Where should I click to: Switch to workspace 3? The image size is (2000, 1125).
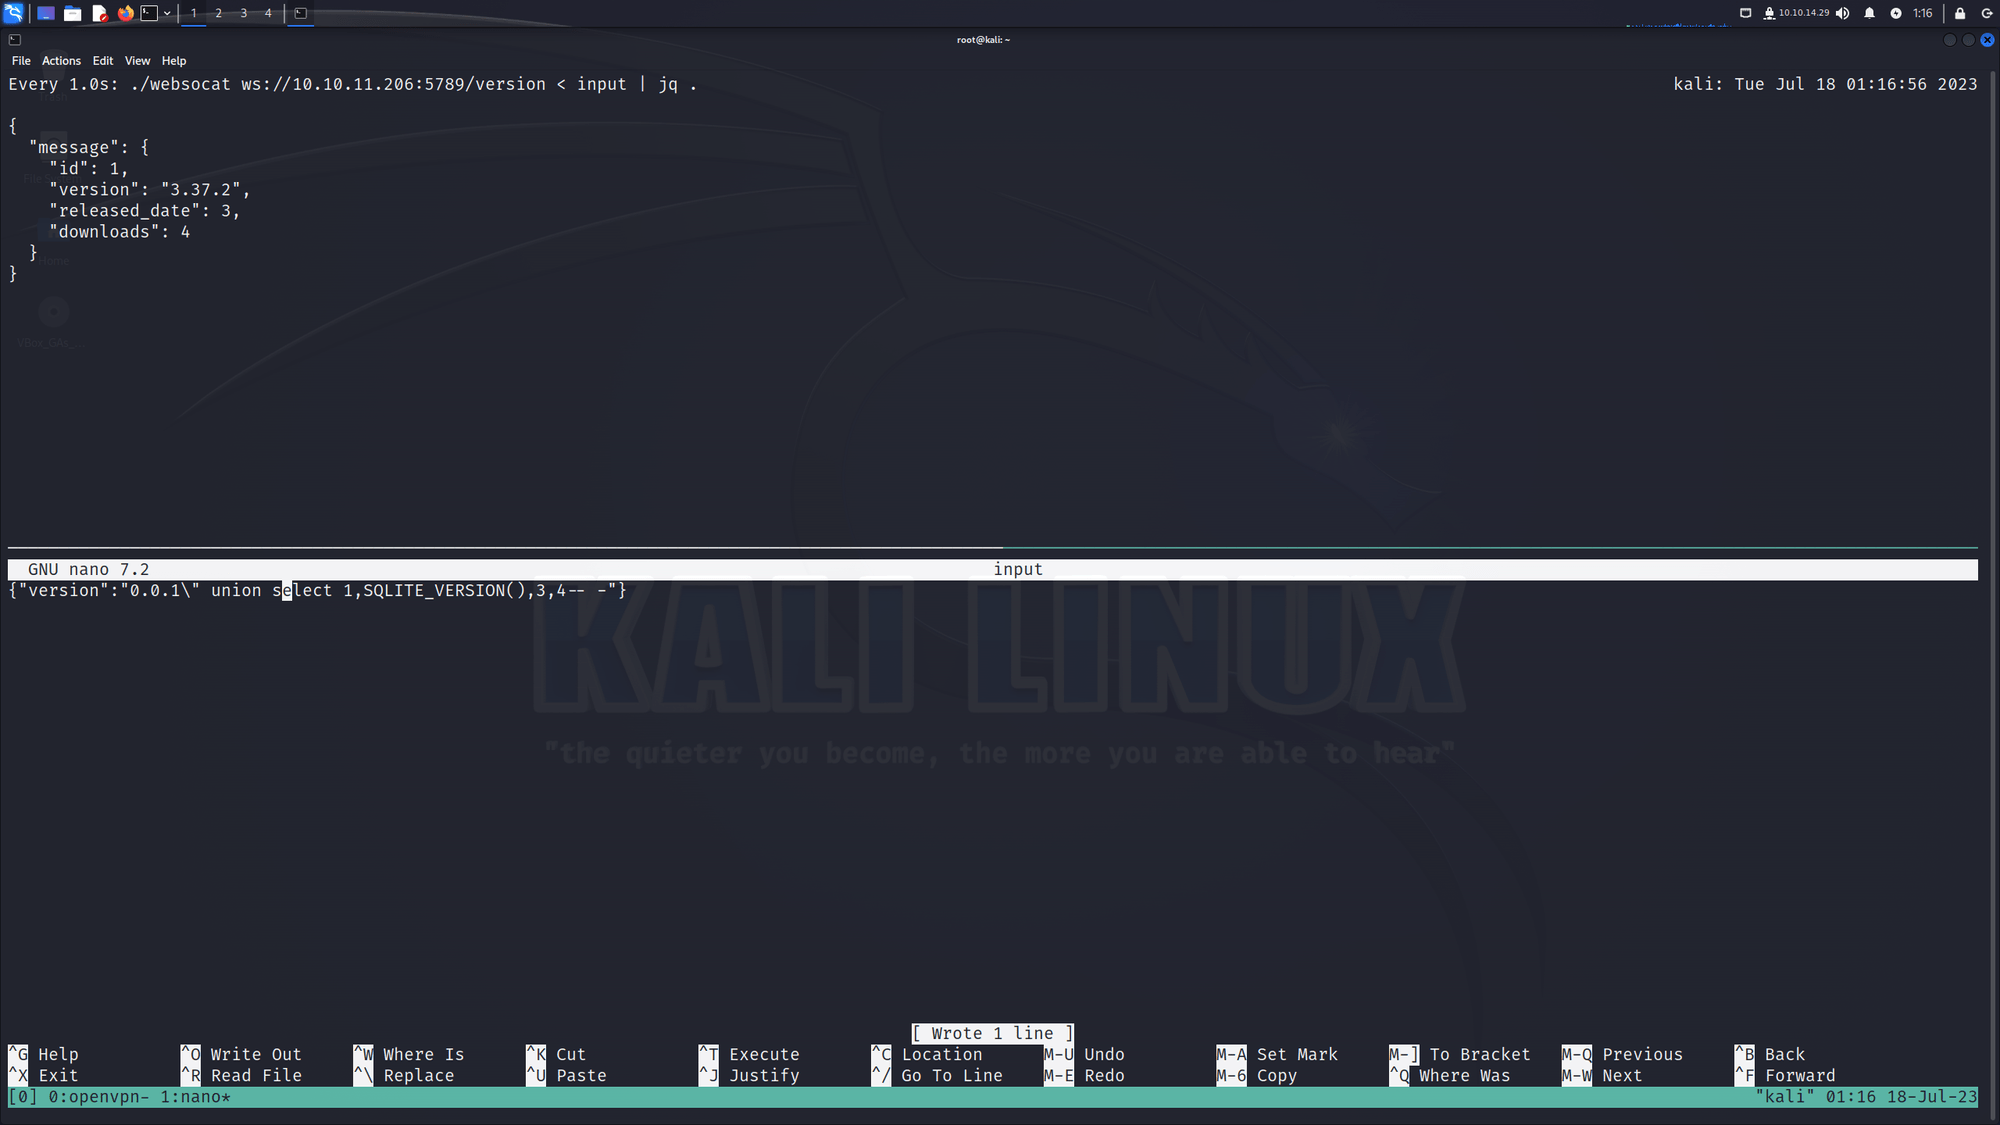[x=244, y=13]
